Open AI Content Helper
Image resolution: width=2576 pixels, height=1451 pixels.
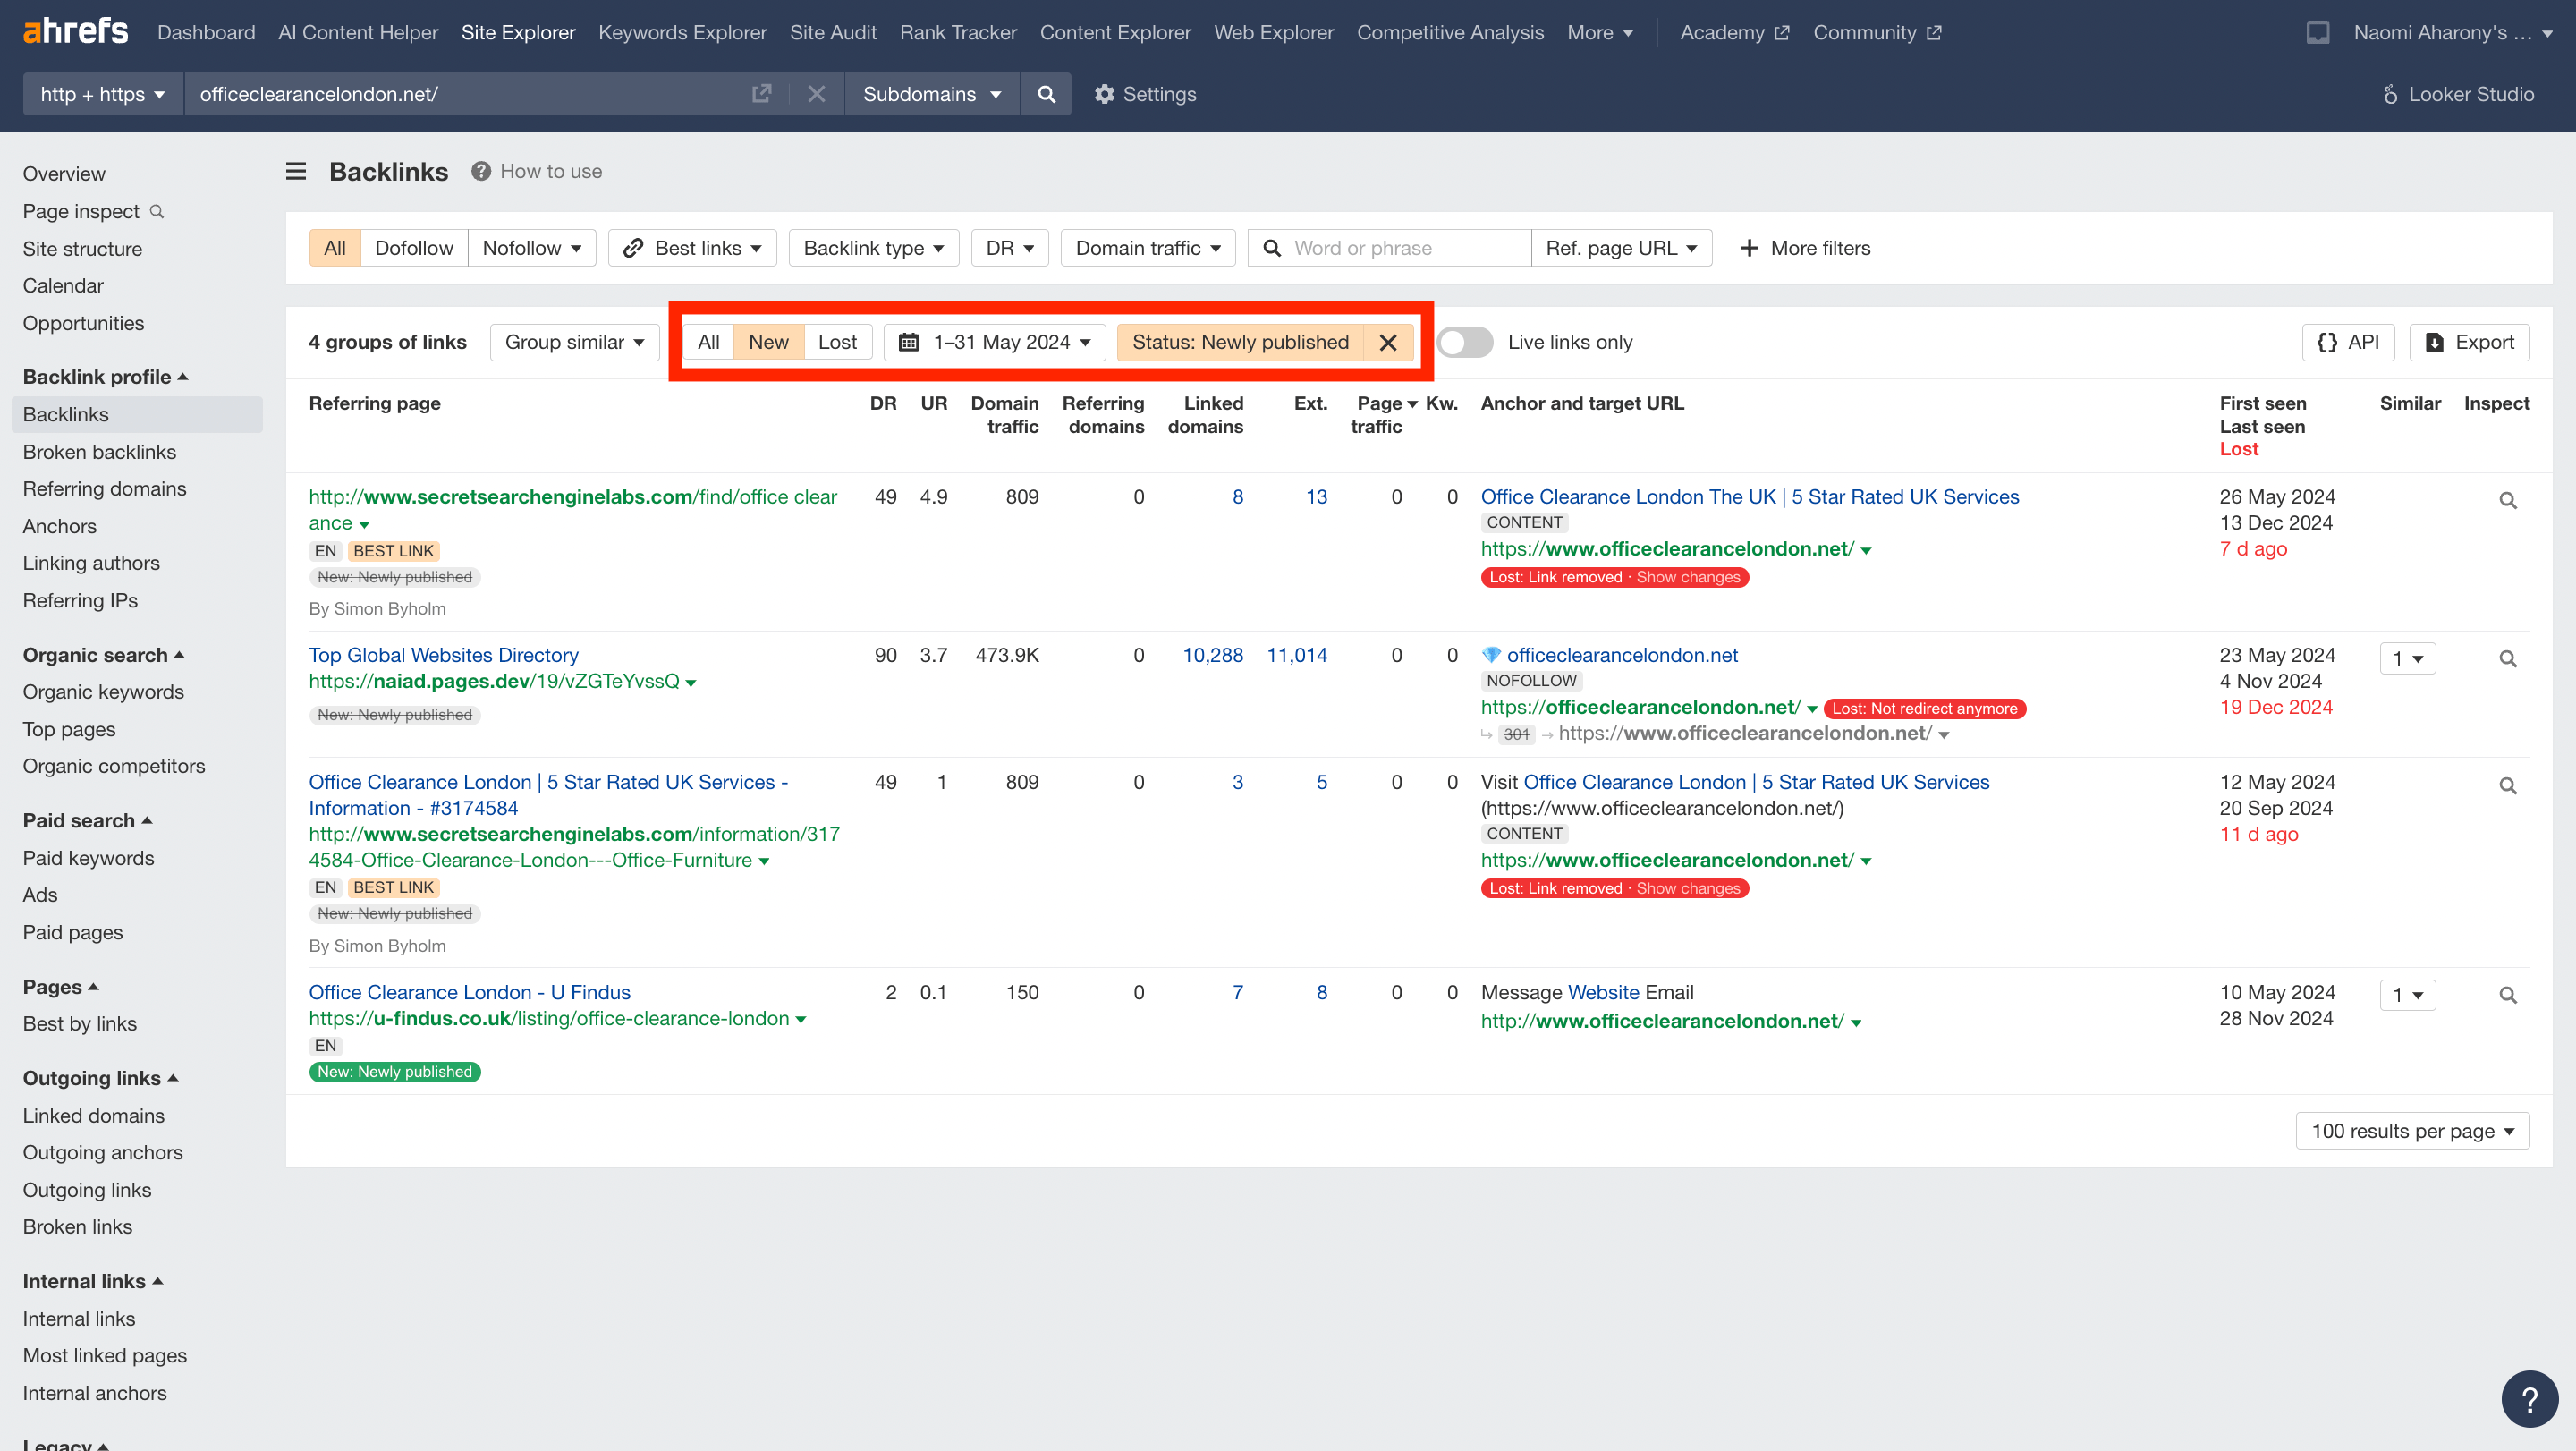click(x=358, y=32)
